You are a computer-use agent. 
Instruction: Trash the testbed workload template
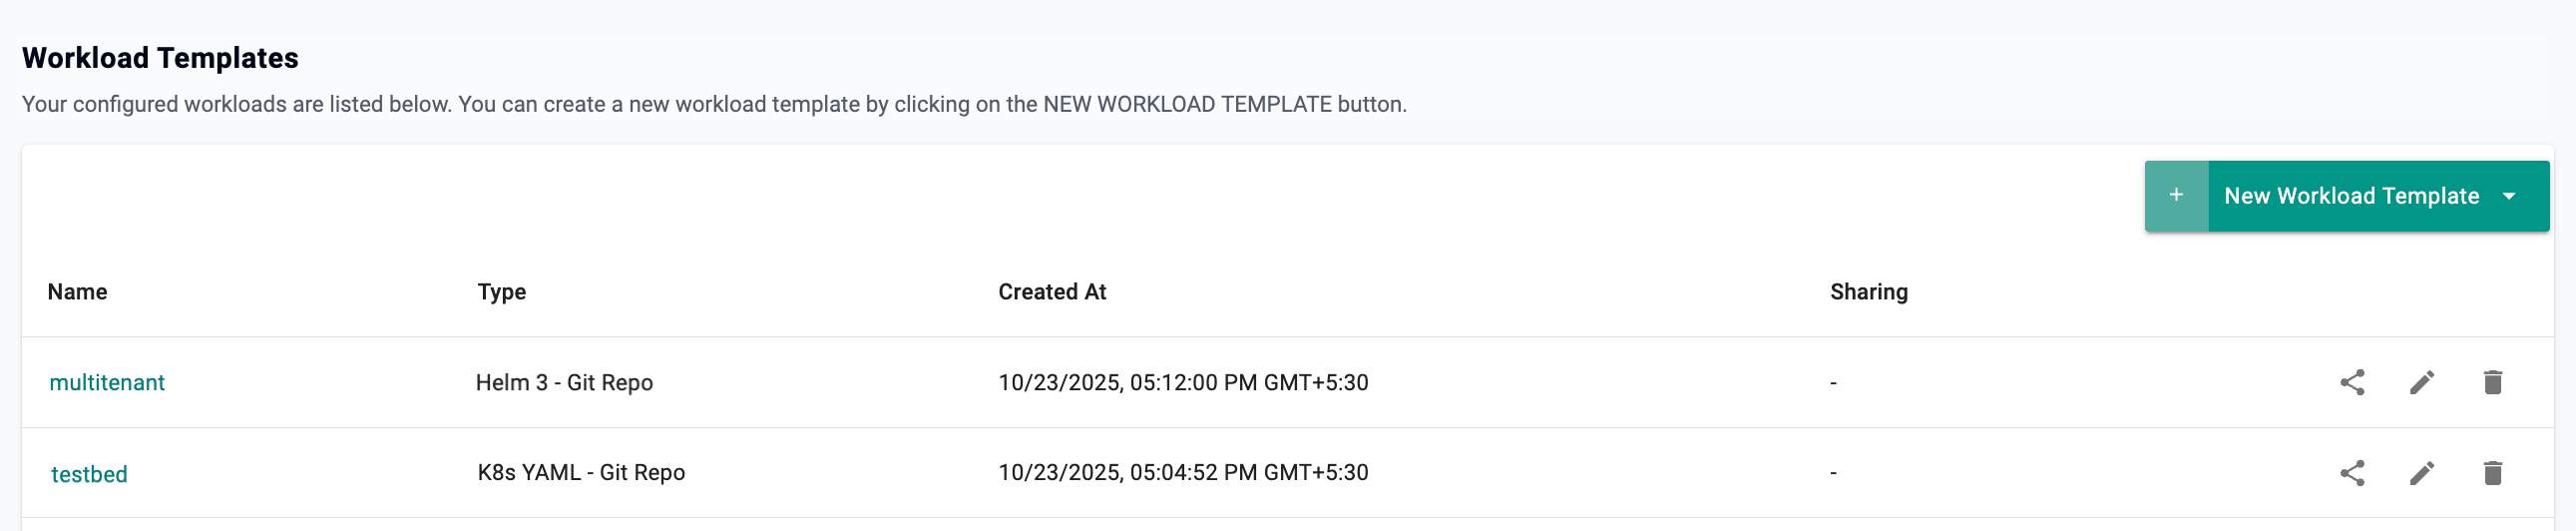coord(2492,473)
